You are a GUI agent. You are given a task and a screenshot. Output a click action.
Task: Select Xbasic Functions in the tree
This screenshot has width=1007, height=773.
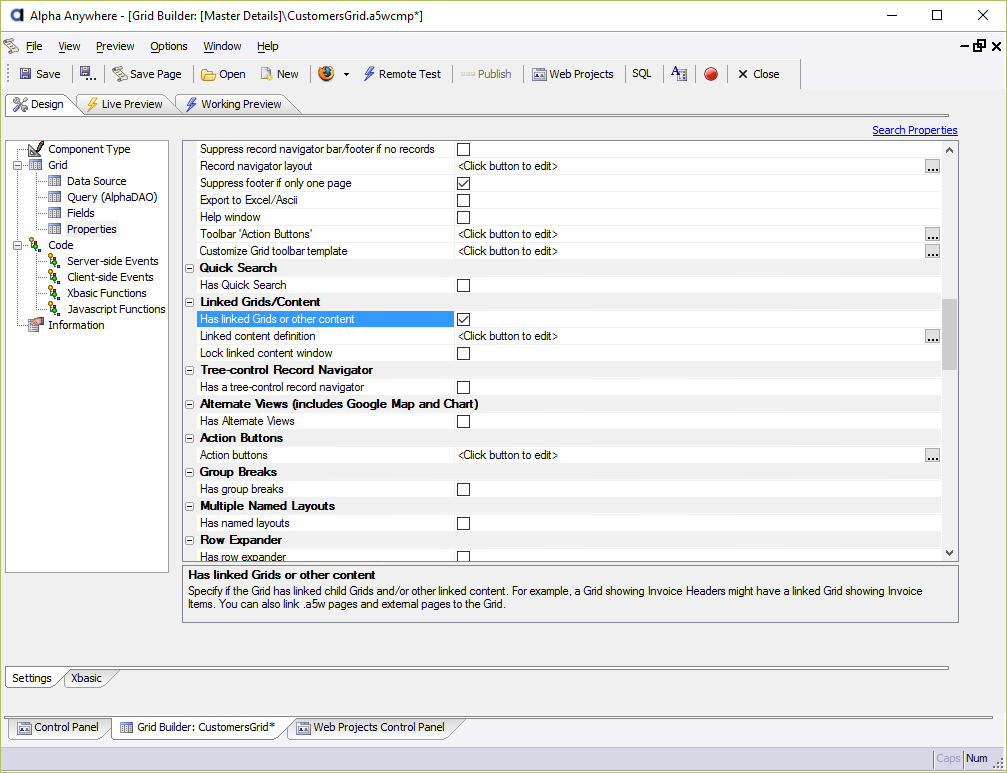pyautogui.click(x=107, y=293)
